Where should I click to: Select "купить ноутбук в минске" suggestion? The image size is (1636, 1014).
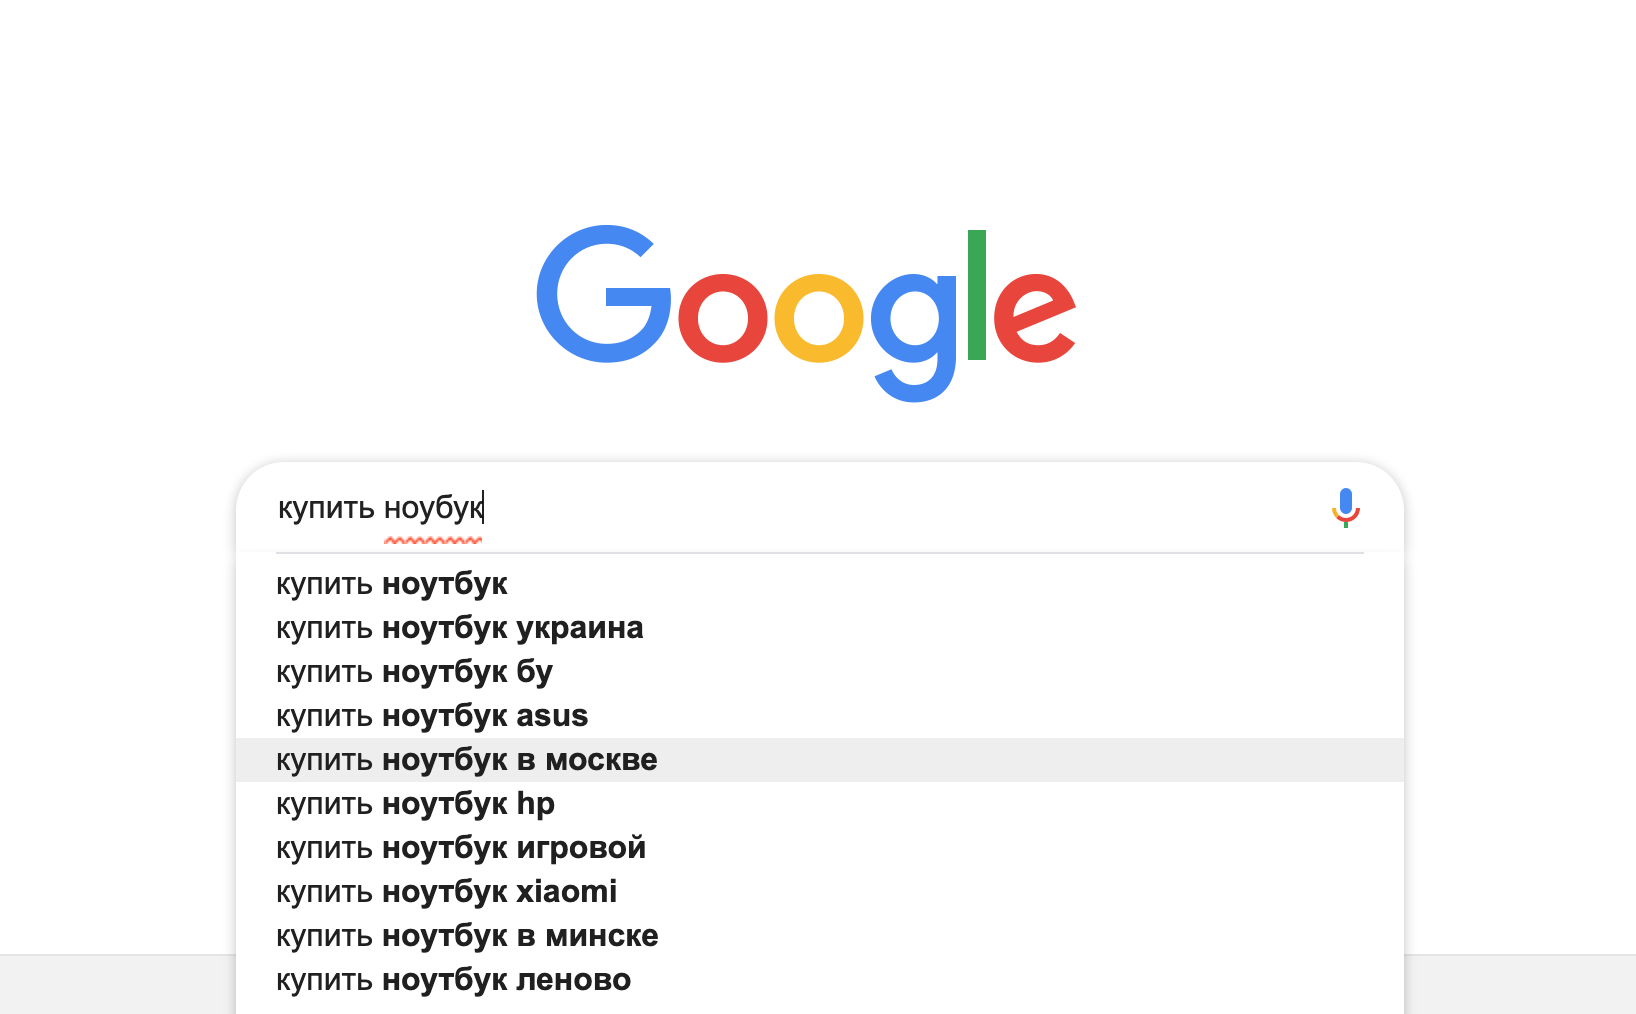tap(467, 936)
